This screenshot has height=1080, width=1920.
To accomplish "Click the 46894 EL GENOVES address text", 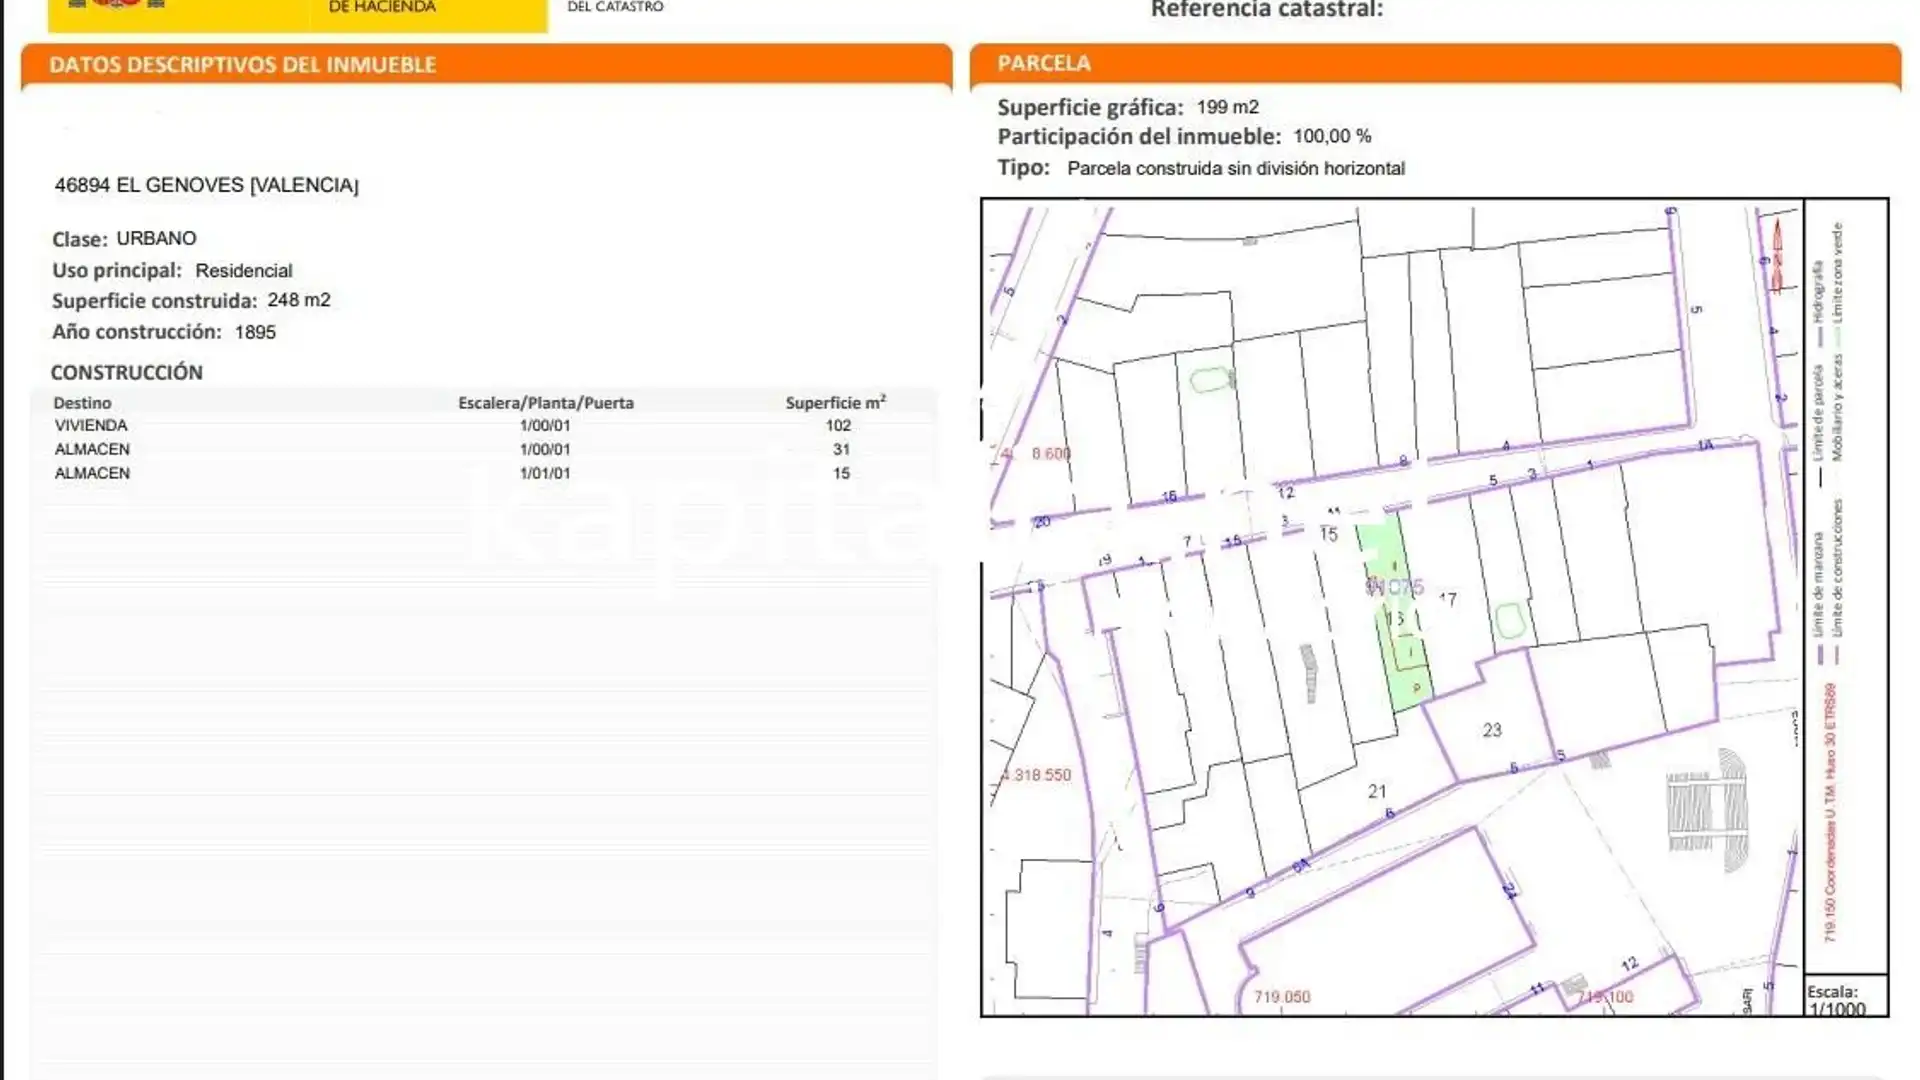I will [206, 185].
